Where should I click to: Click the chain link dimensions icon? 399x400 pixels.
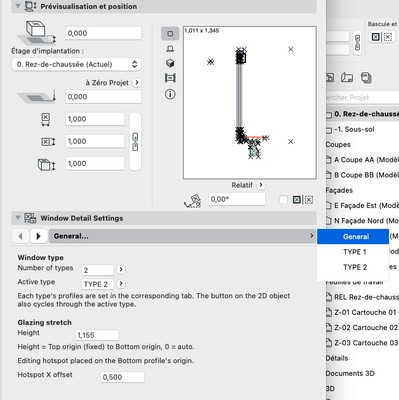pos(135,142)
